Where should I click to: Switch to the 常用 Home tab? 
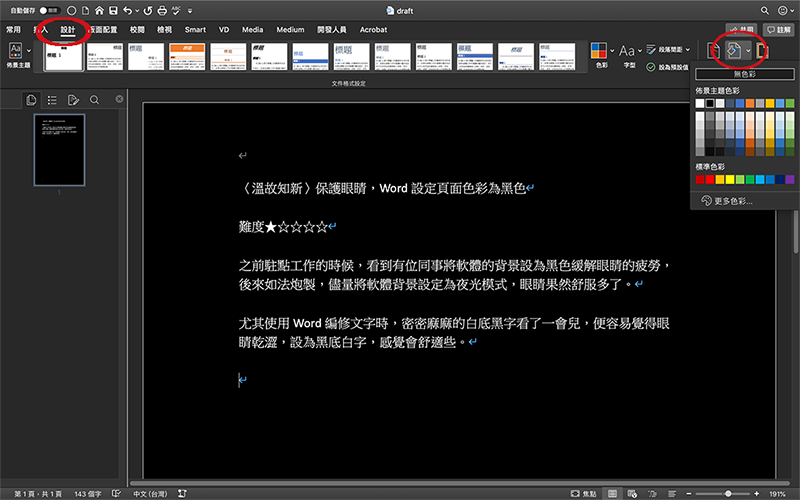point(13,30)
